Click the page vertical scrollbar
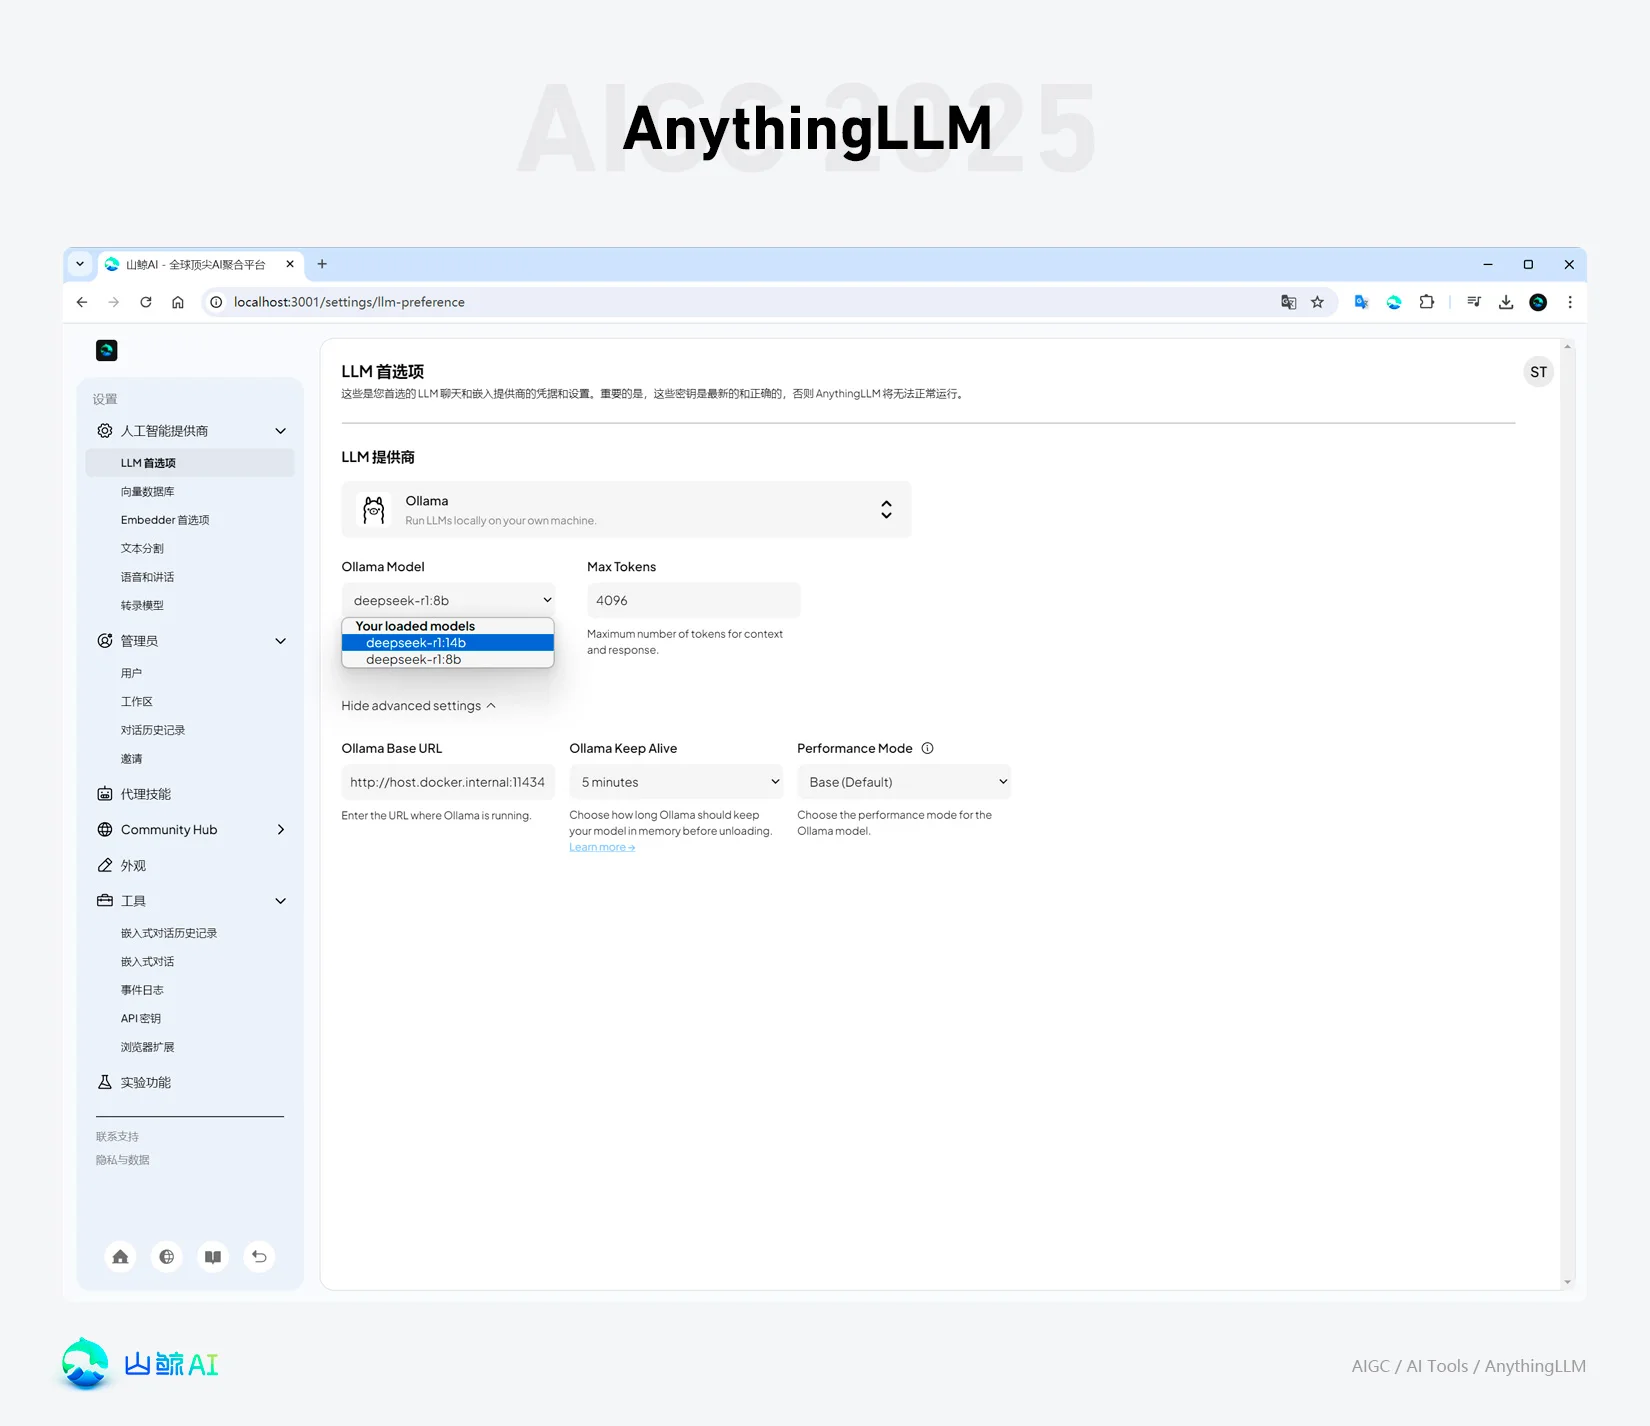Viewport: 1650px width, 1426px height. click(x=1567, y=814)
